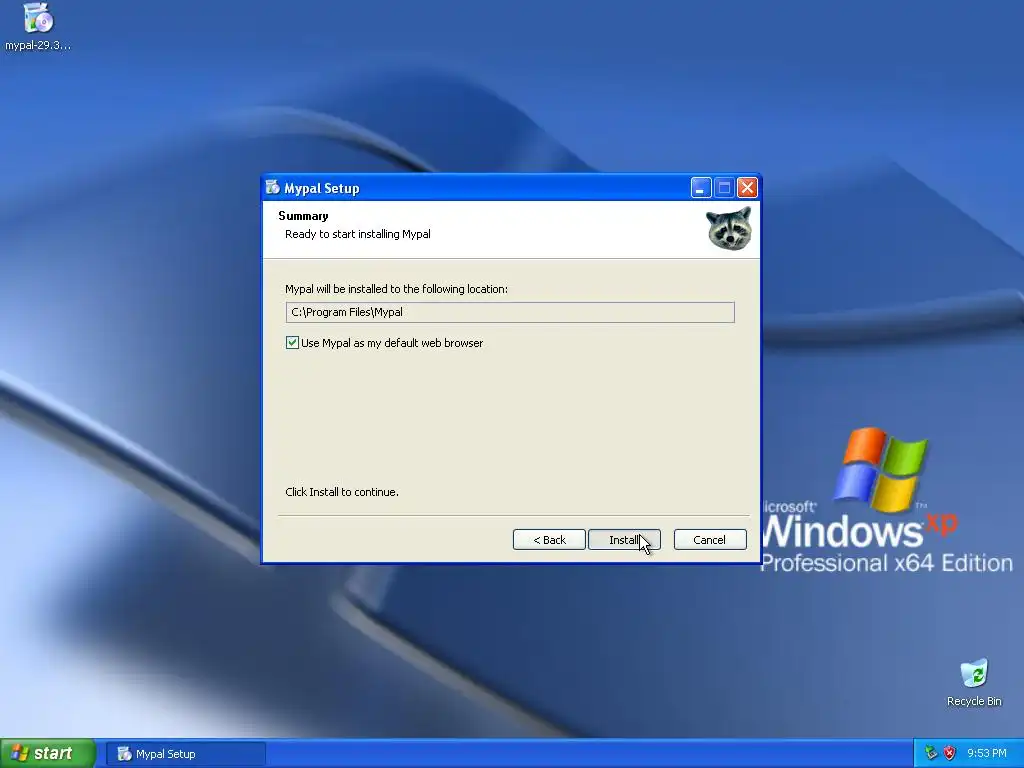
Task: Click the 'Ready to start installing Mypal' text
Action: coord(358,234)
